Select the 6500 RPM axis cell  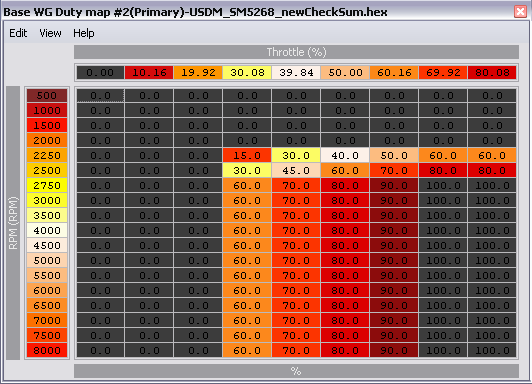(47, 305)
